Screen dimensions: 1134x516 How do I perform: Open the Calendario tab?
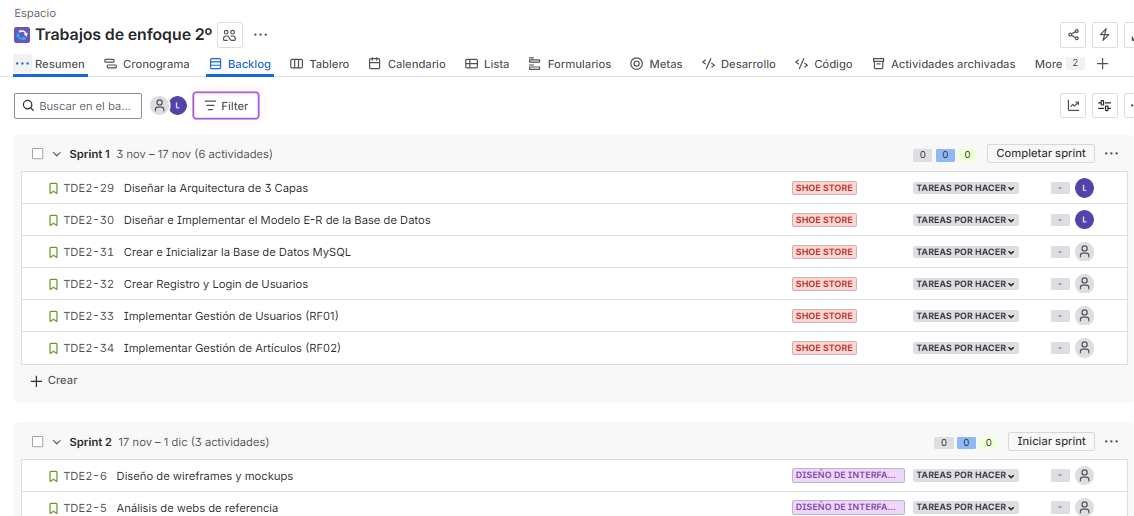[407, 64]
